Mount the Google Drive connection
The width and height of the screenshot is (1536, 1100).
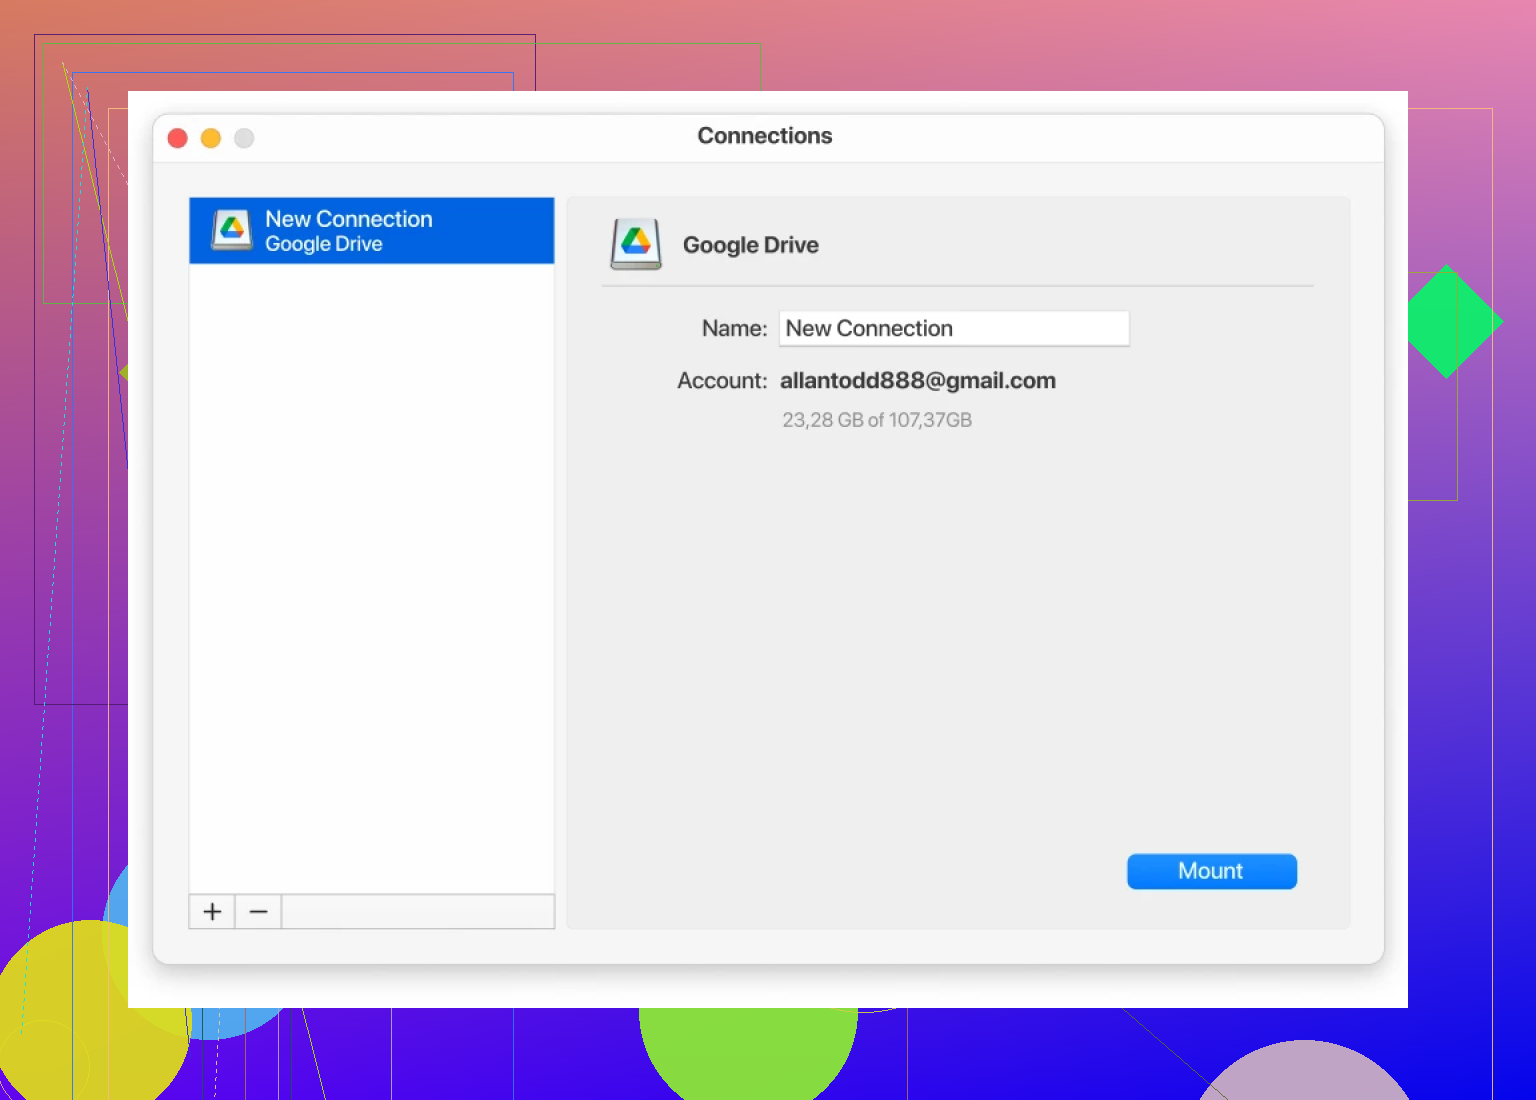pos(1211,871)
